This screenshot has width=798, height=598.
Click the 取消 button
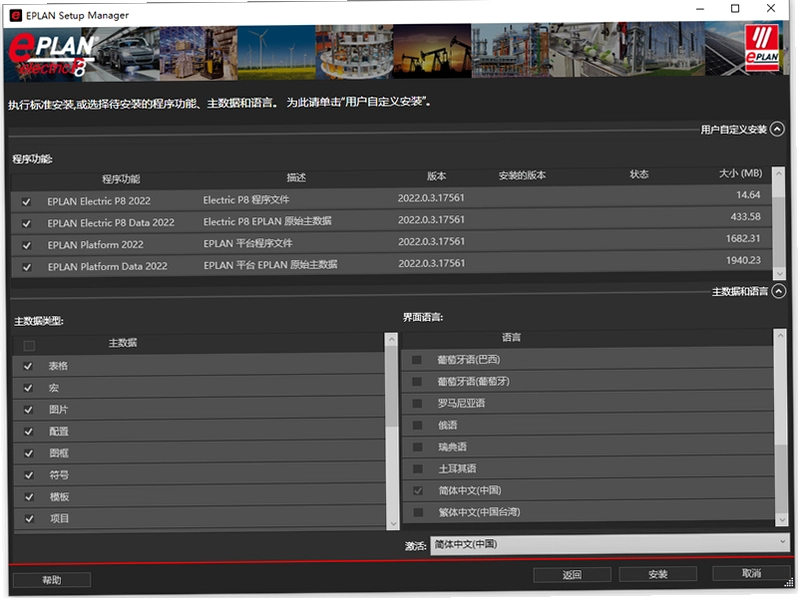pos(751,573)
